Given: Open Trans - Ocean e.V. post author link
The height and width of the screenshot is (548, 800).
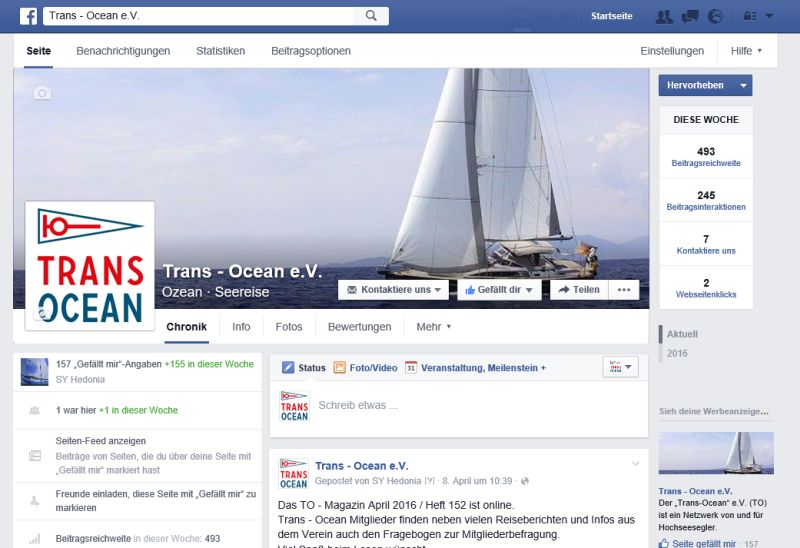Looking at the screenshot, I should [x=362, y=466].
